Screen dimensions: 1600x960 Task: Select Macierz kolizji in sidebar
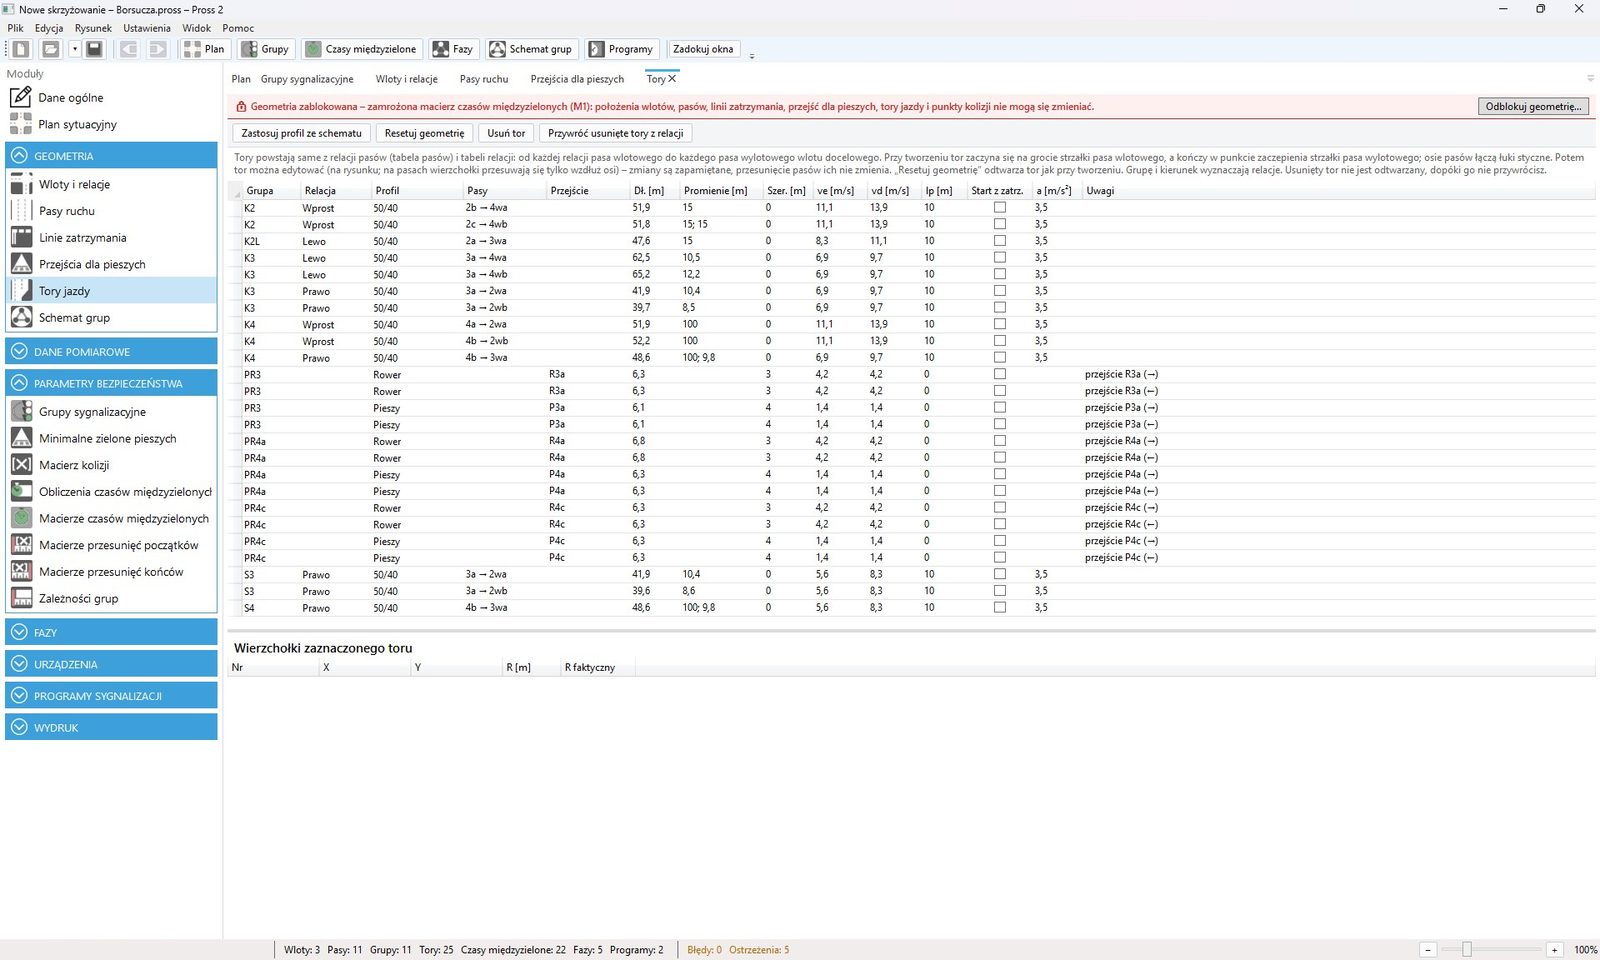[x=111, y=465]
